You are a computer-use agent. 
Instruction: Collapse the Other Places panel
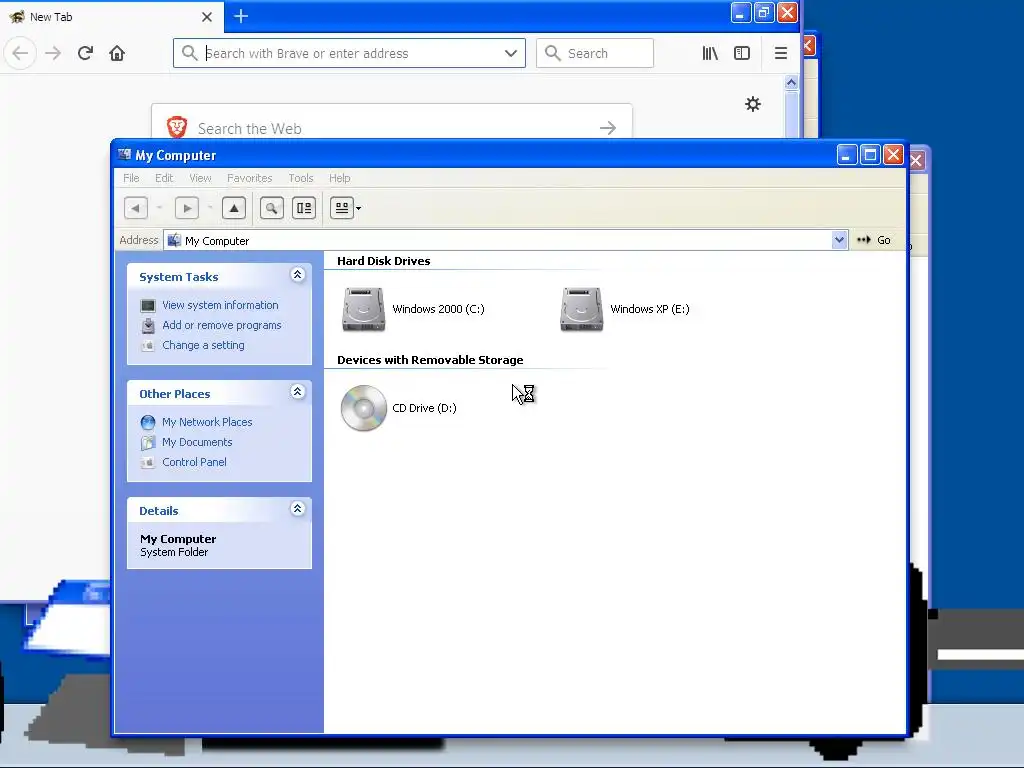298,392
